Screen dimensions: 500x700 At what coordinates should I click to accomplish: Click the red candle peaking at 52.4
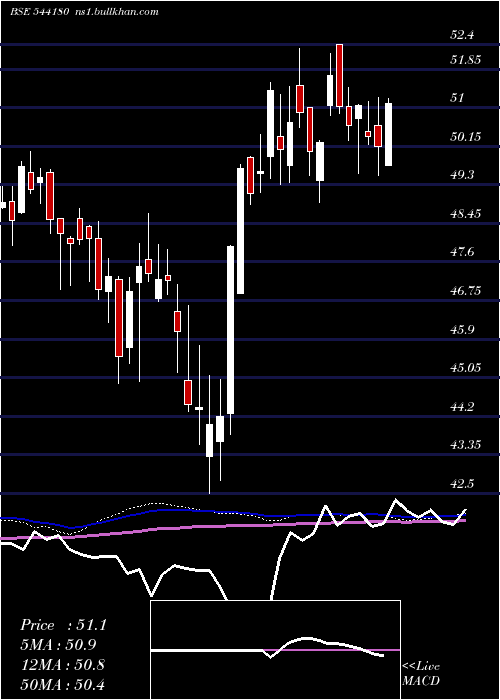coord(339,75)
